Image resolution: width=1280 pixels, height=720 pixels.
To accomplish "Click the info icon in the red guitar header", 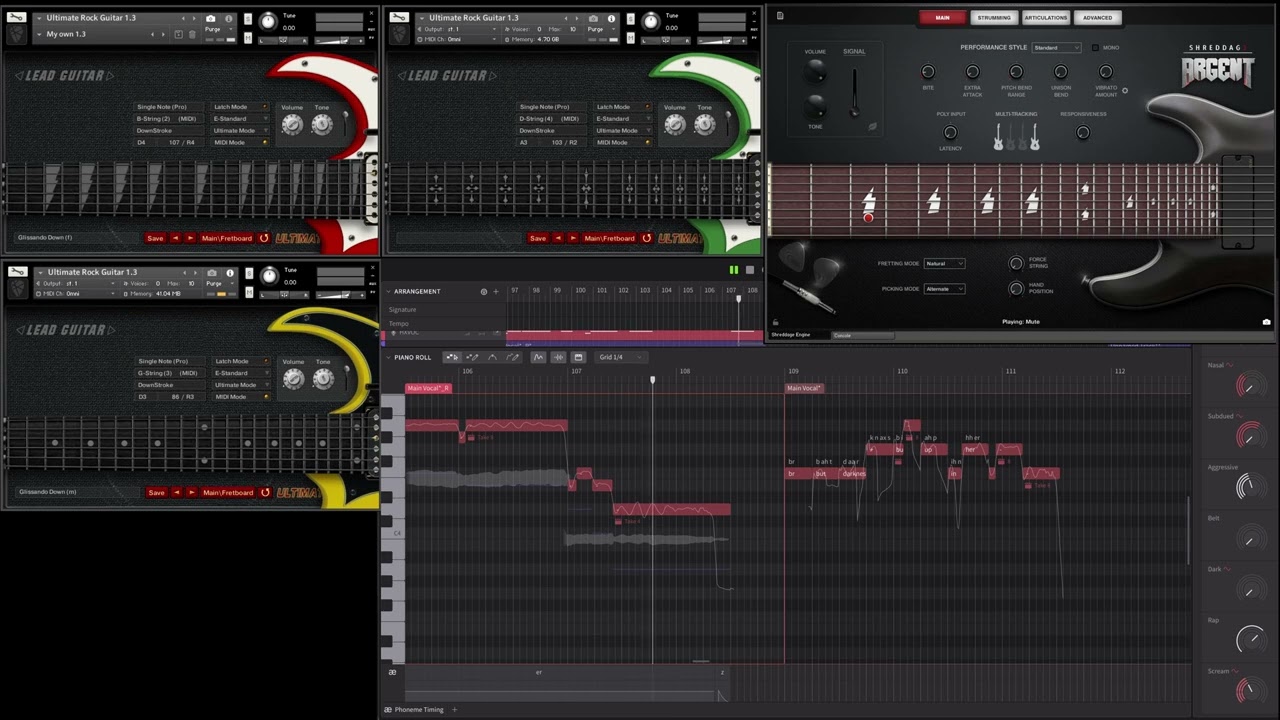I will pyautogui.click(x=228, y=18).
